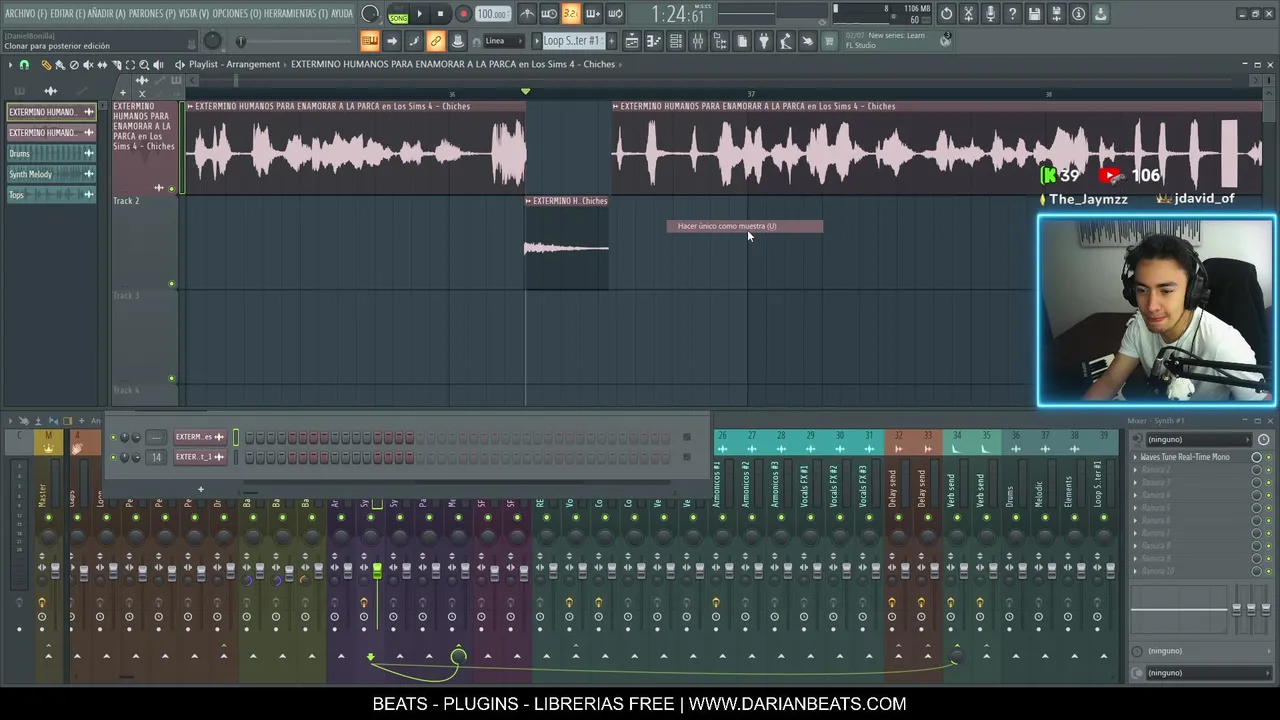This screenshot has height=720, width=1280.
Task: Toggle wait-for-input-to-start icon
Action: pyautogui.click(x=549, y=14)
